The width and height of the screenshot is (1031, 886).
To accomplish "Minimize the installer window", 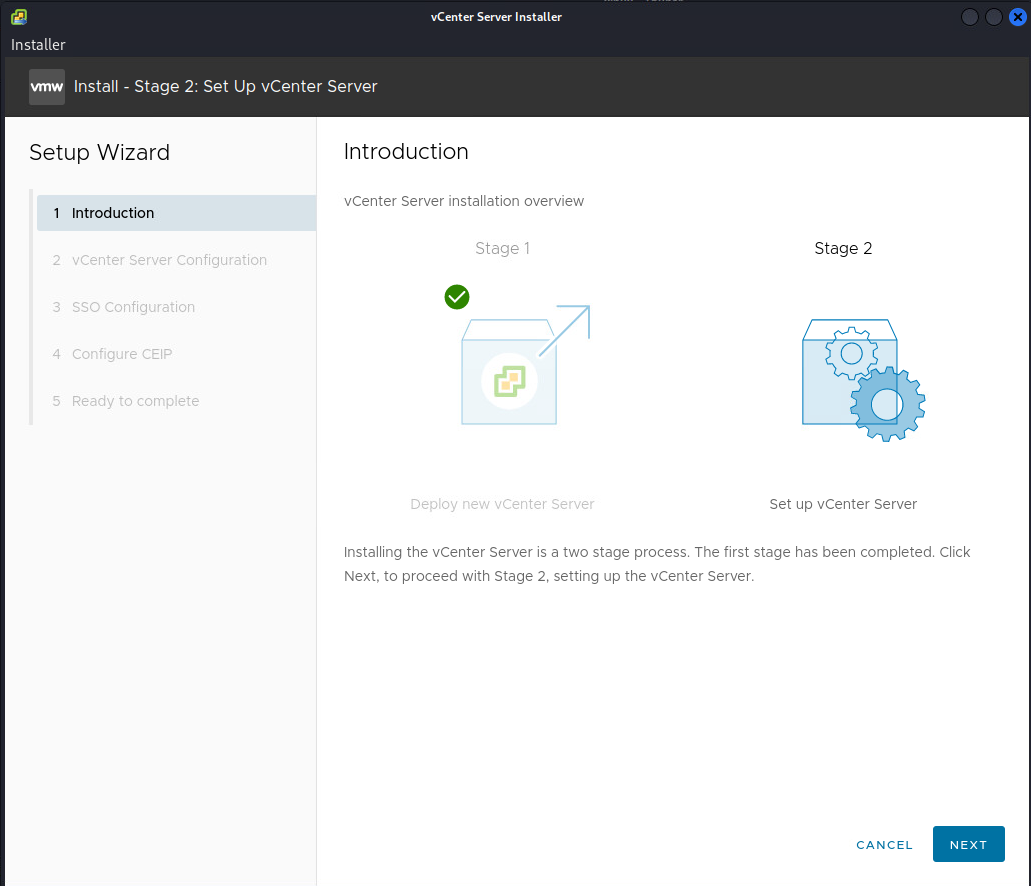I will pos(970,17).
